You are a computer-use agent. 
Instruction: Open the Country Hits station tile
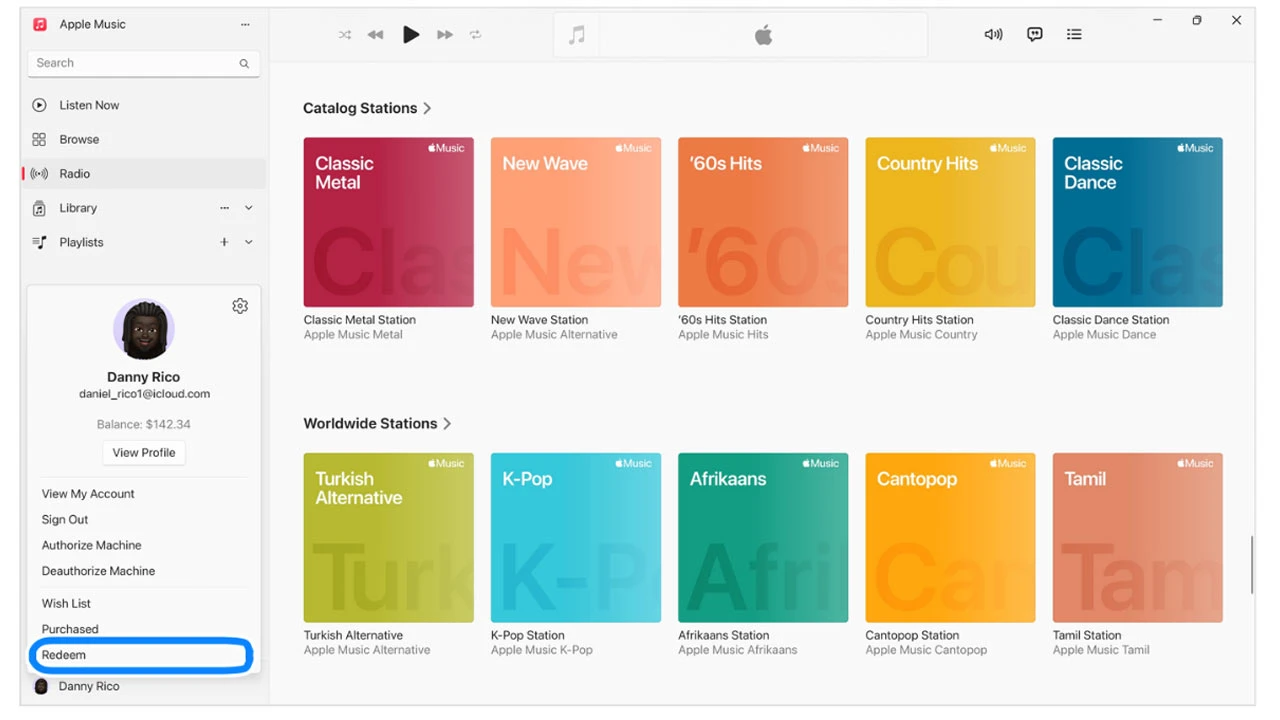pyautogui.click(x=950, y=222)
